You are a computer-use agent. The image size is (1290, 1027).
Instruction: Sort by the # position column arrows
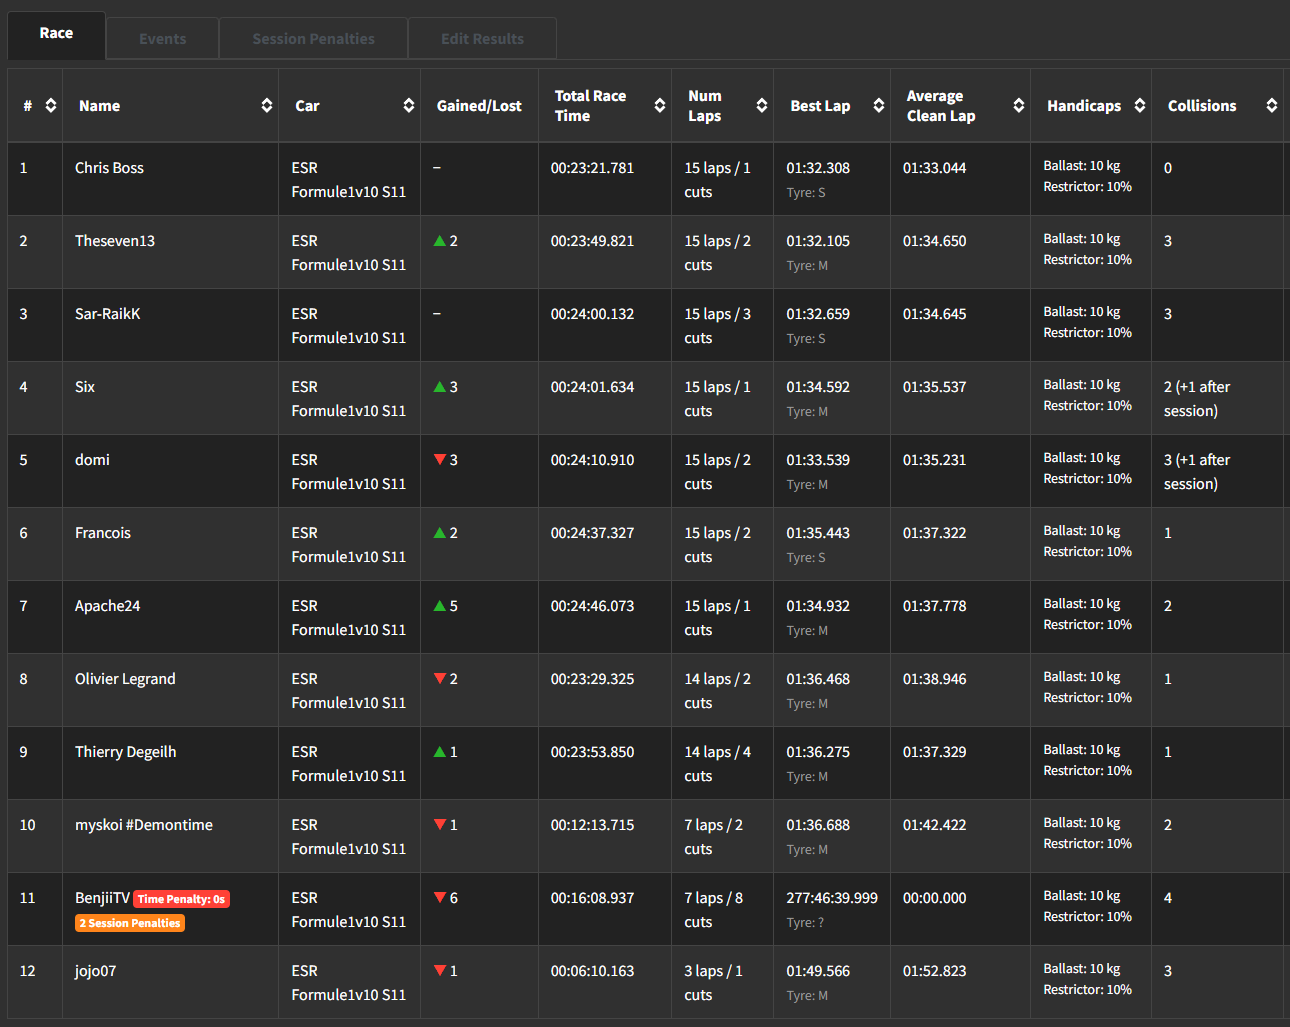click(51, 106)
